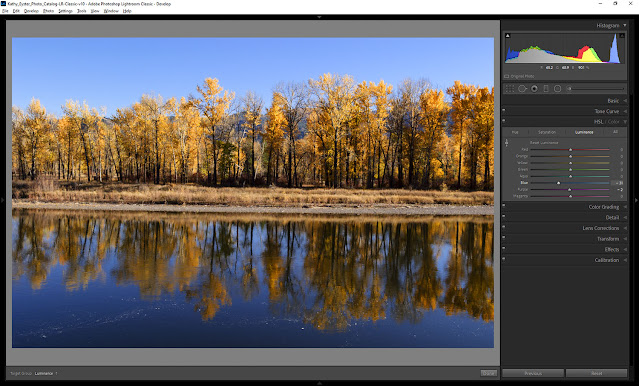Click the Purple luminance slider
This screenshot has width=639, height=386.
coord(570,190)
